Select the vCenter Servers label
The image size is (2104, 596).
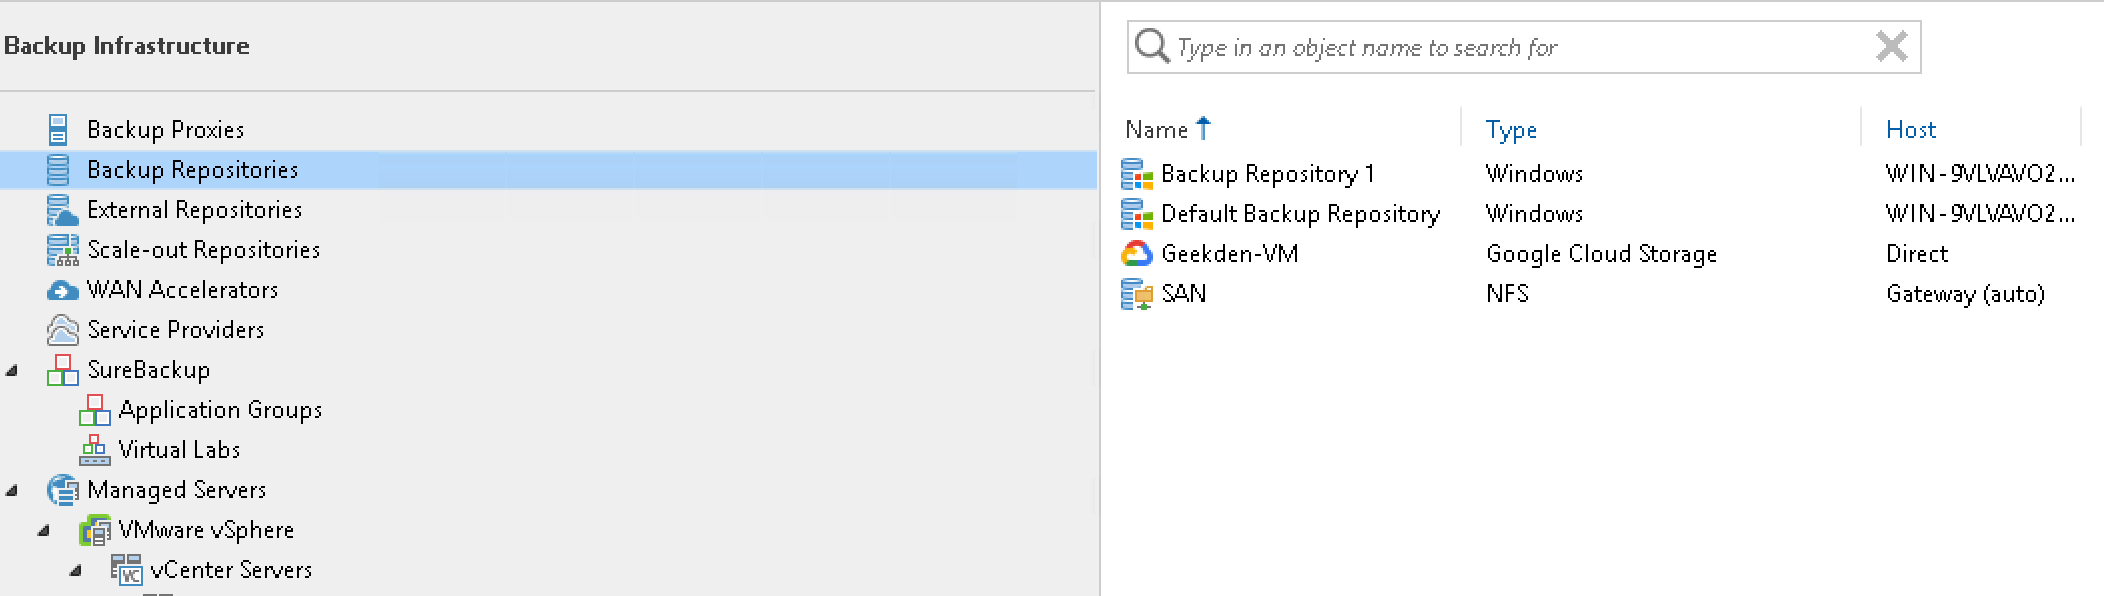pyautogui.click(x=231, y=570)
